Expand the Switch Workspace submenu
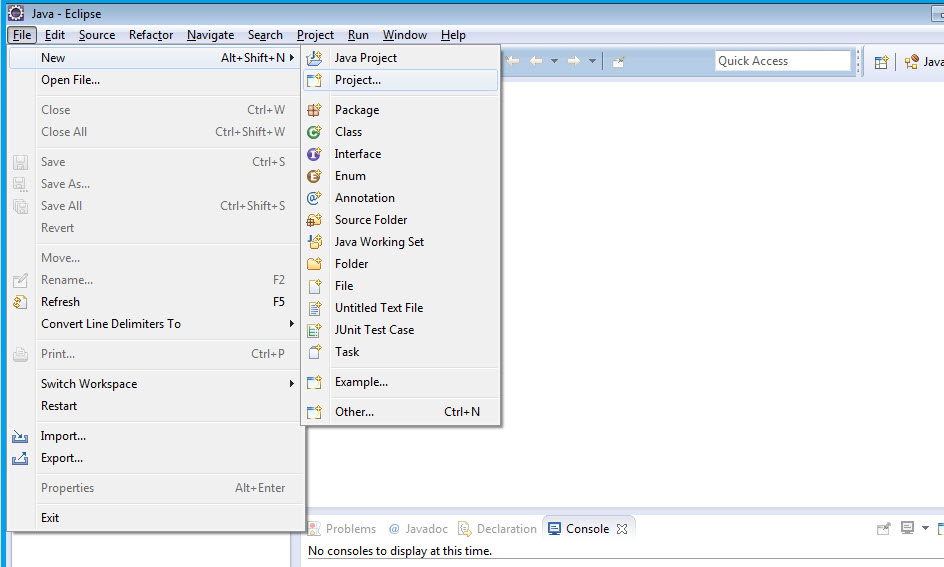Image resolution: width=944 pixels, height=567 pixels. [155, 384]
